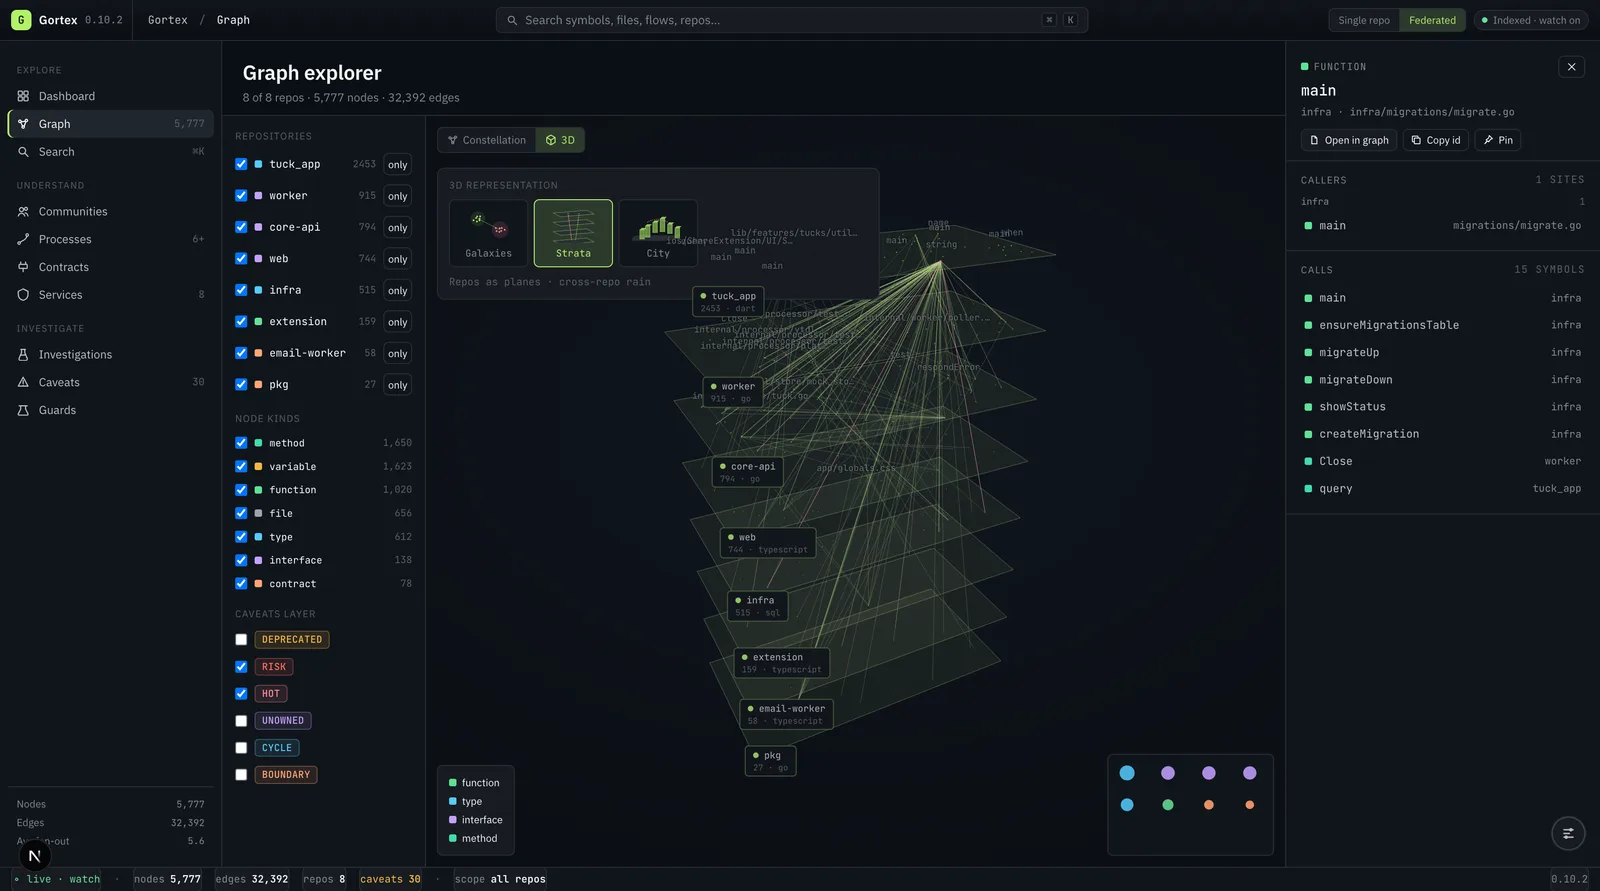
Task: Select the City 3D representation
Action: coord(658,233)
